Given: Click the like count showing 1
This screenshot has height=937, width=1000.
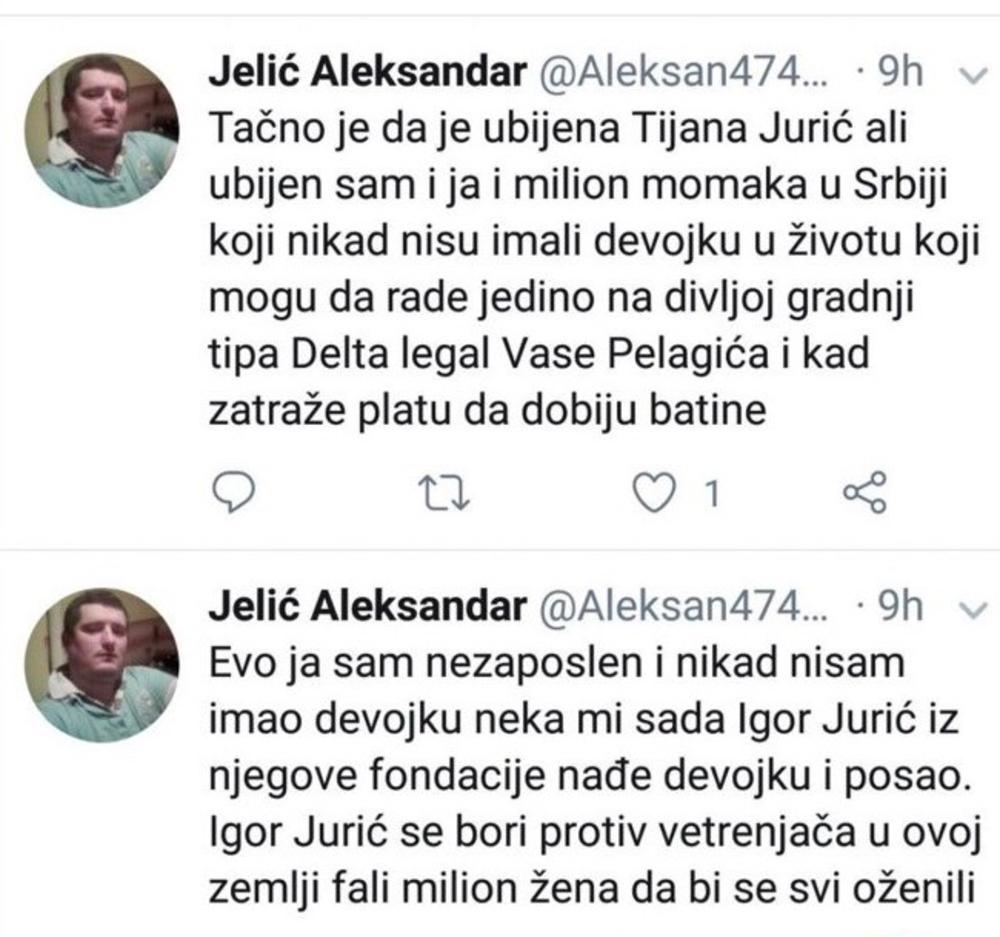Looking at the screenshot, I should [711, 493].
